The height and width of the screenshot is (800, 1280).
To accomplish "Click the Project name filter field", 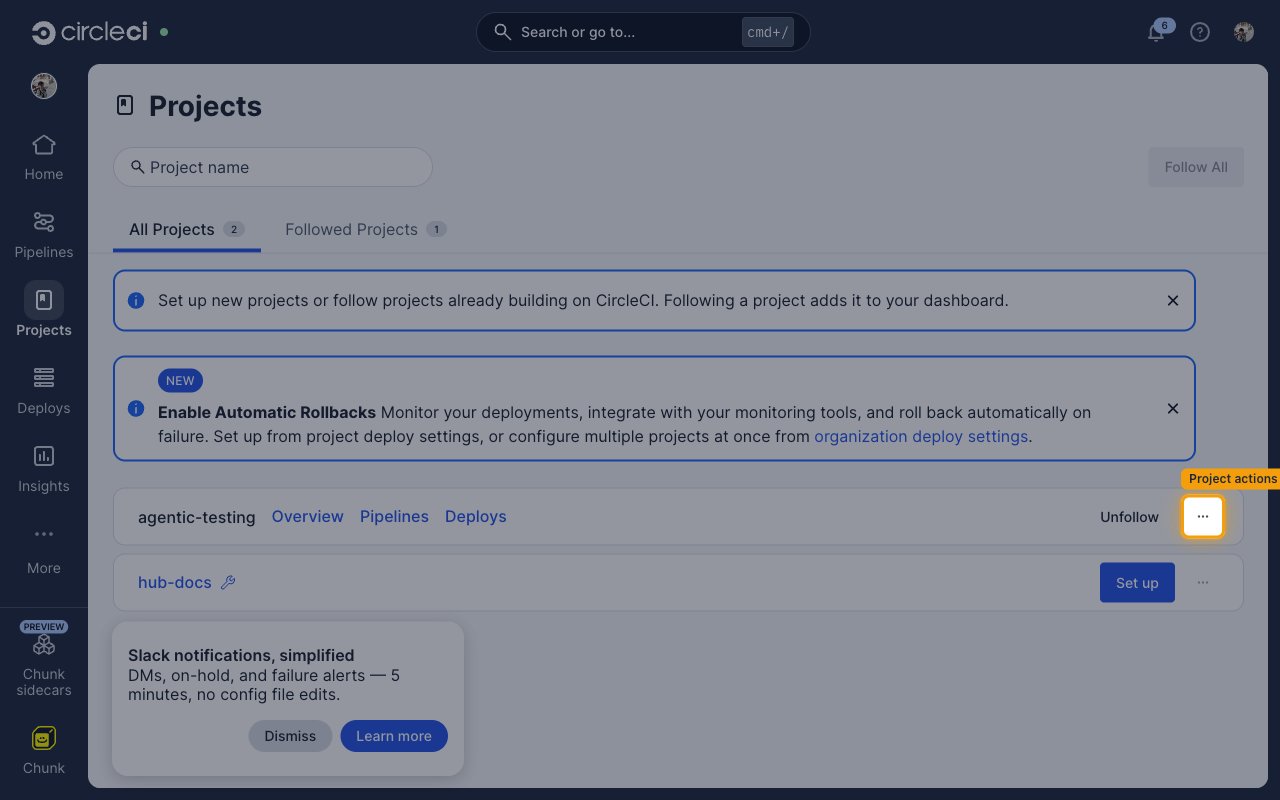I will point(273,167).
